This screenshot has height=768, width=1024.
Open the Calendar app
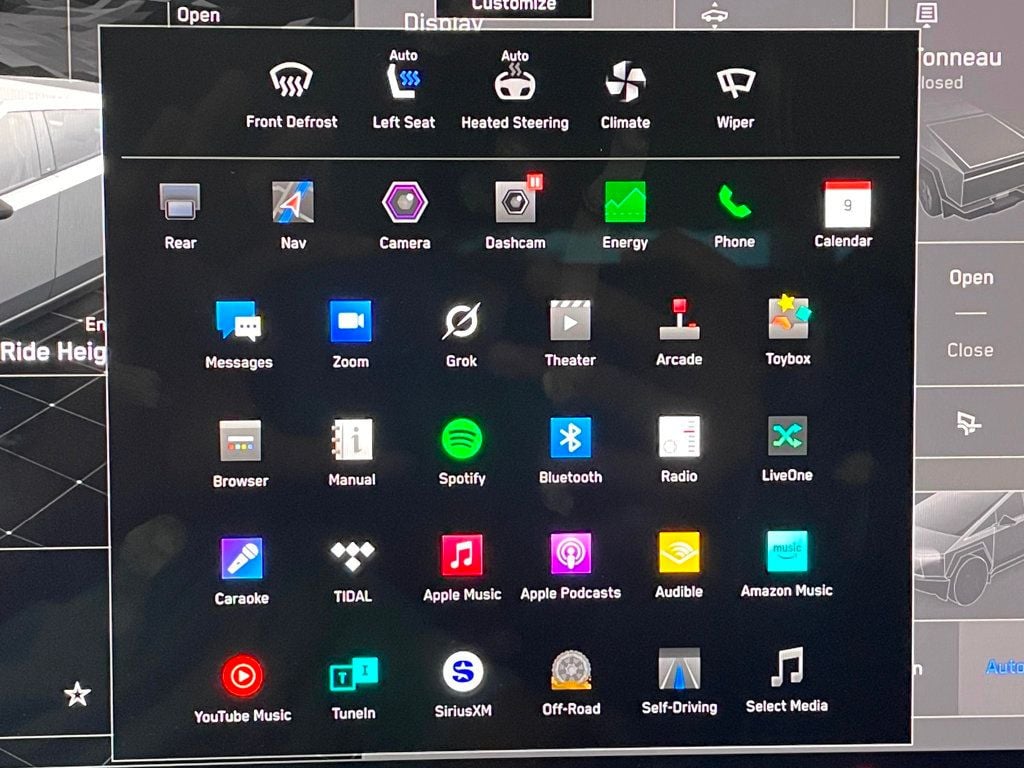[x=844, y=214]
